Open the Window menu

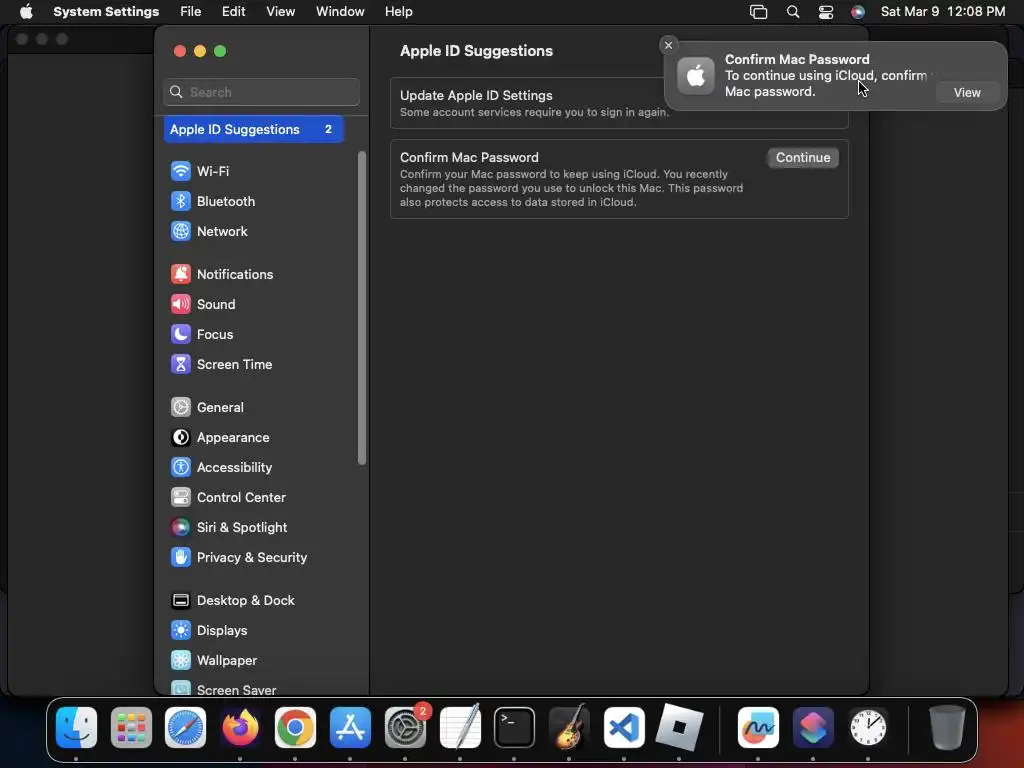pos(340,12)
